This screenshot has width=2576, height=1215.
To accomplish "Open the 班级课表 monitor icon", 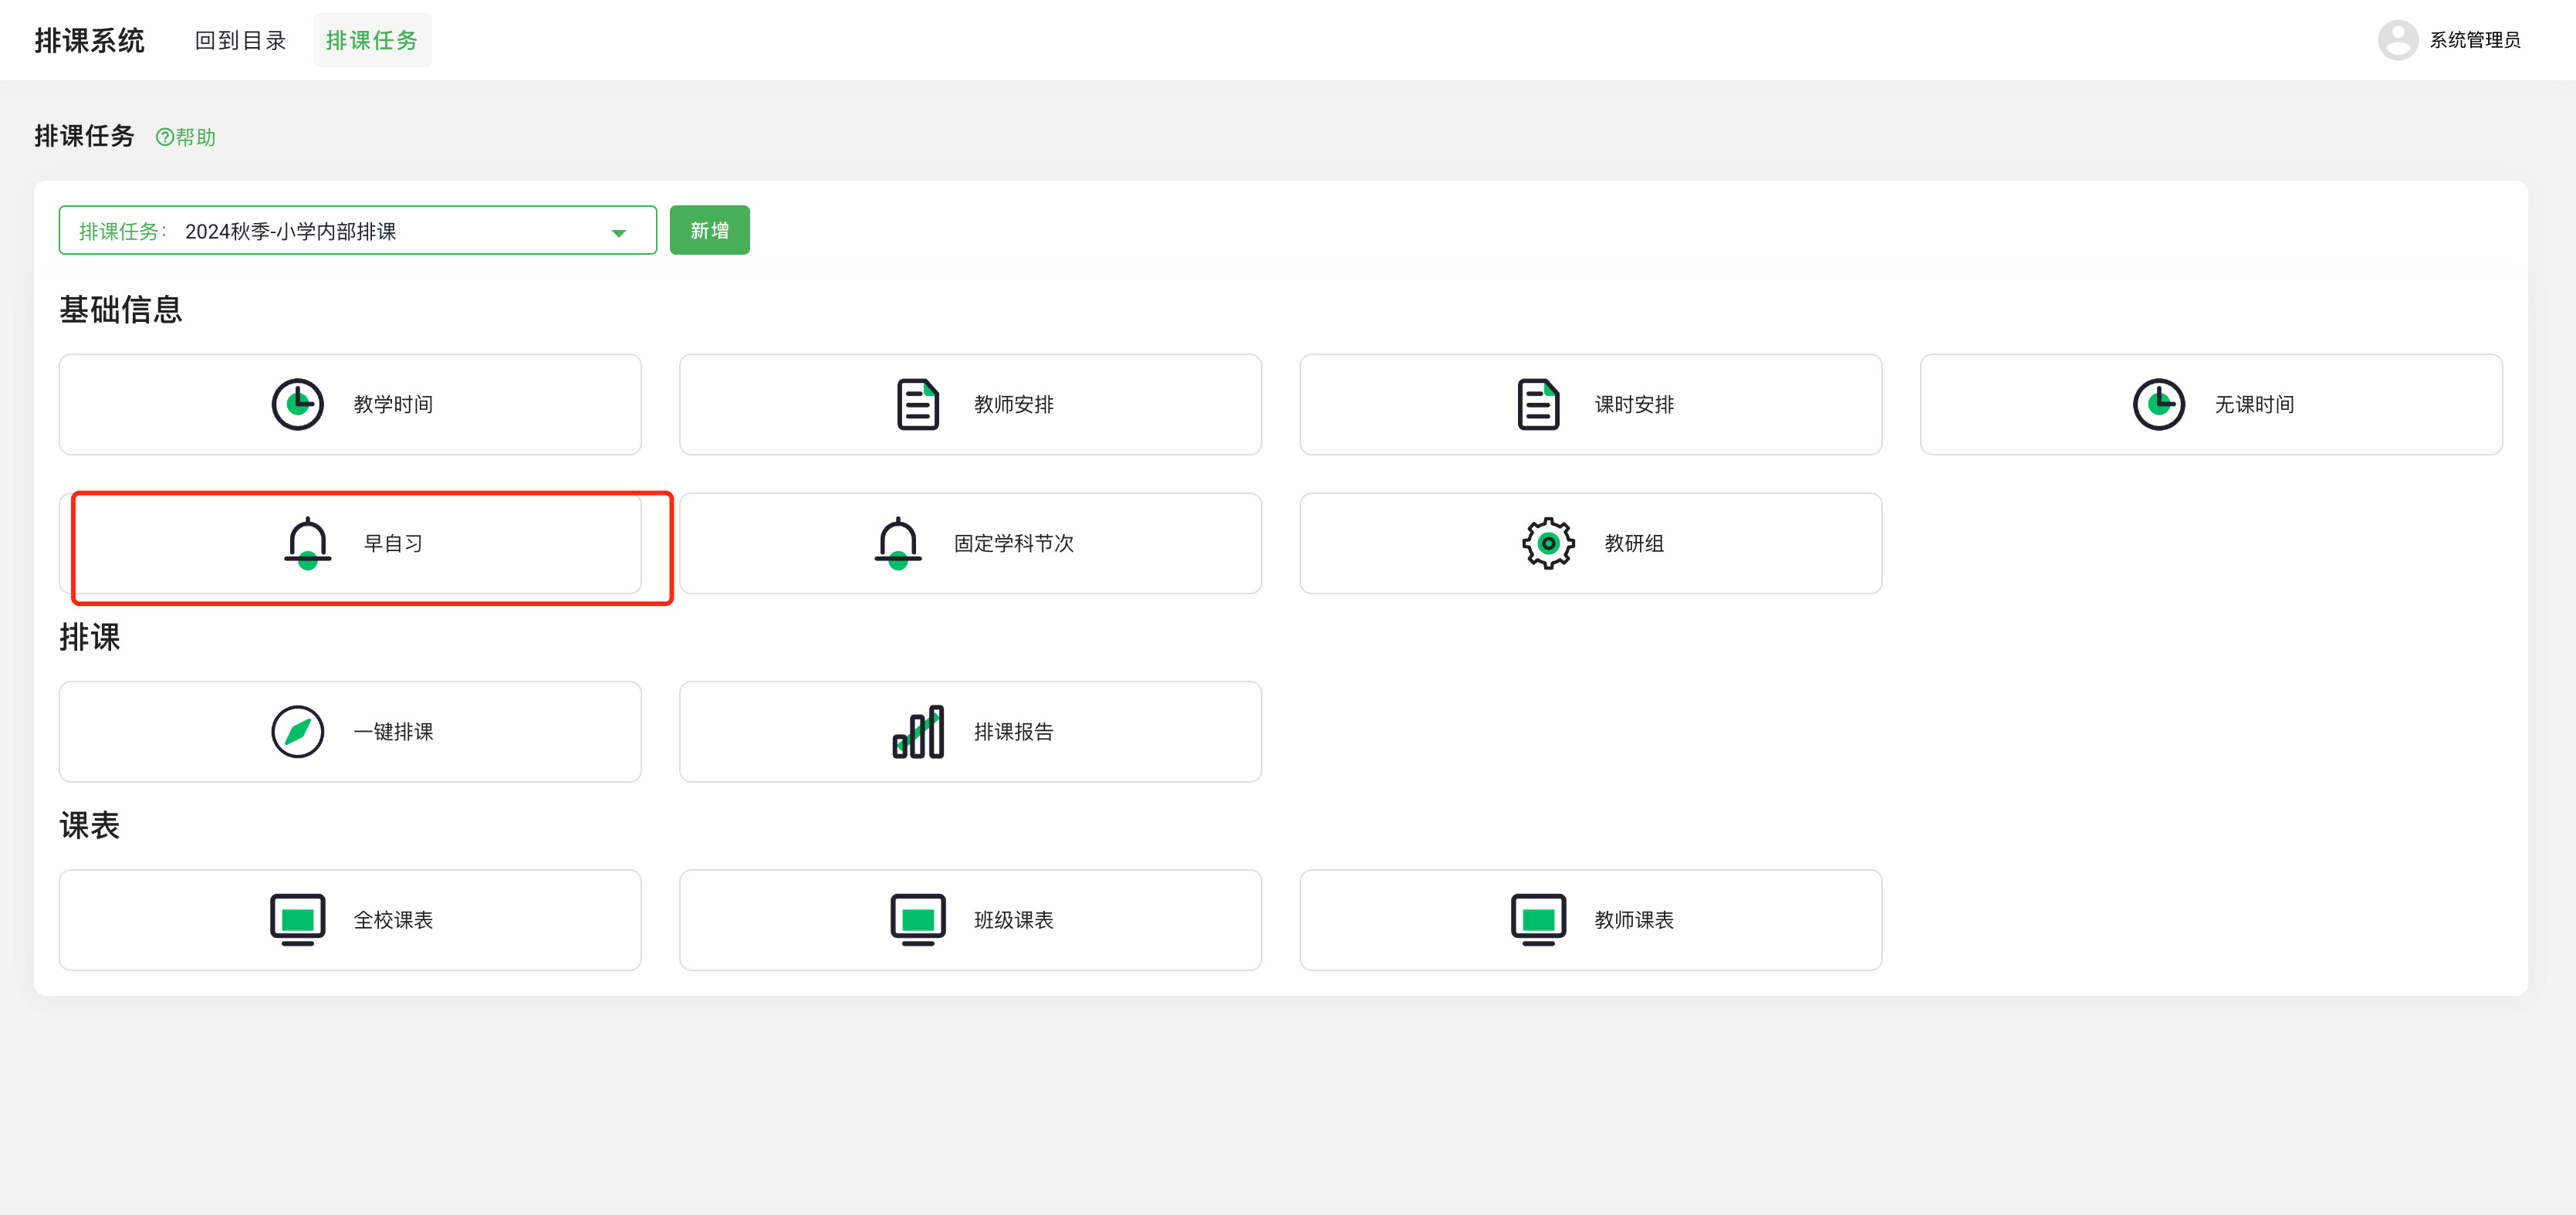I will (x=917, y=919).
